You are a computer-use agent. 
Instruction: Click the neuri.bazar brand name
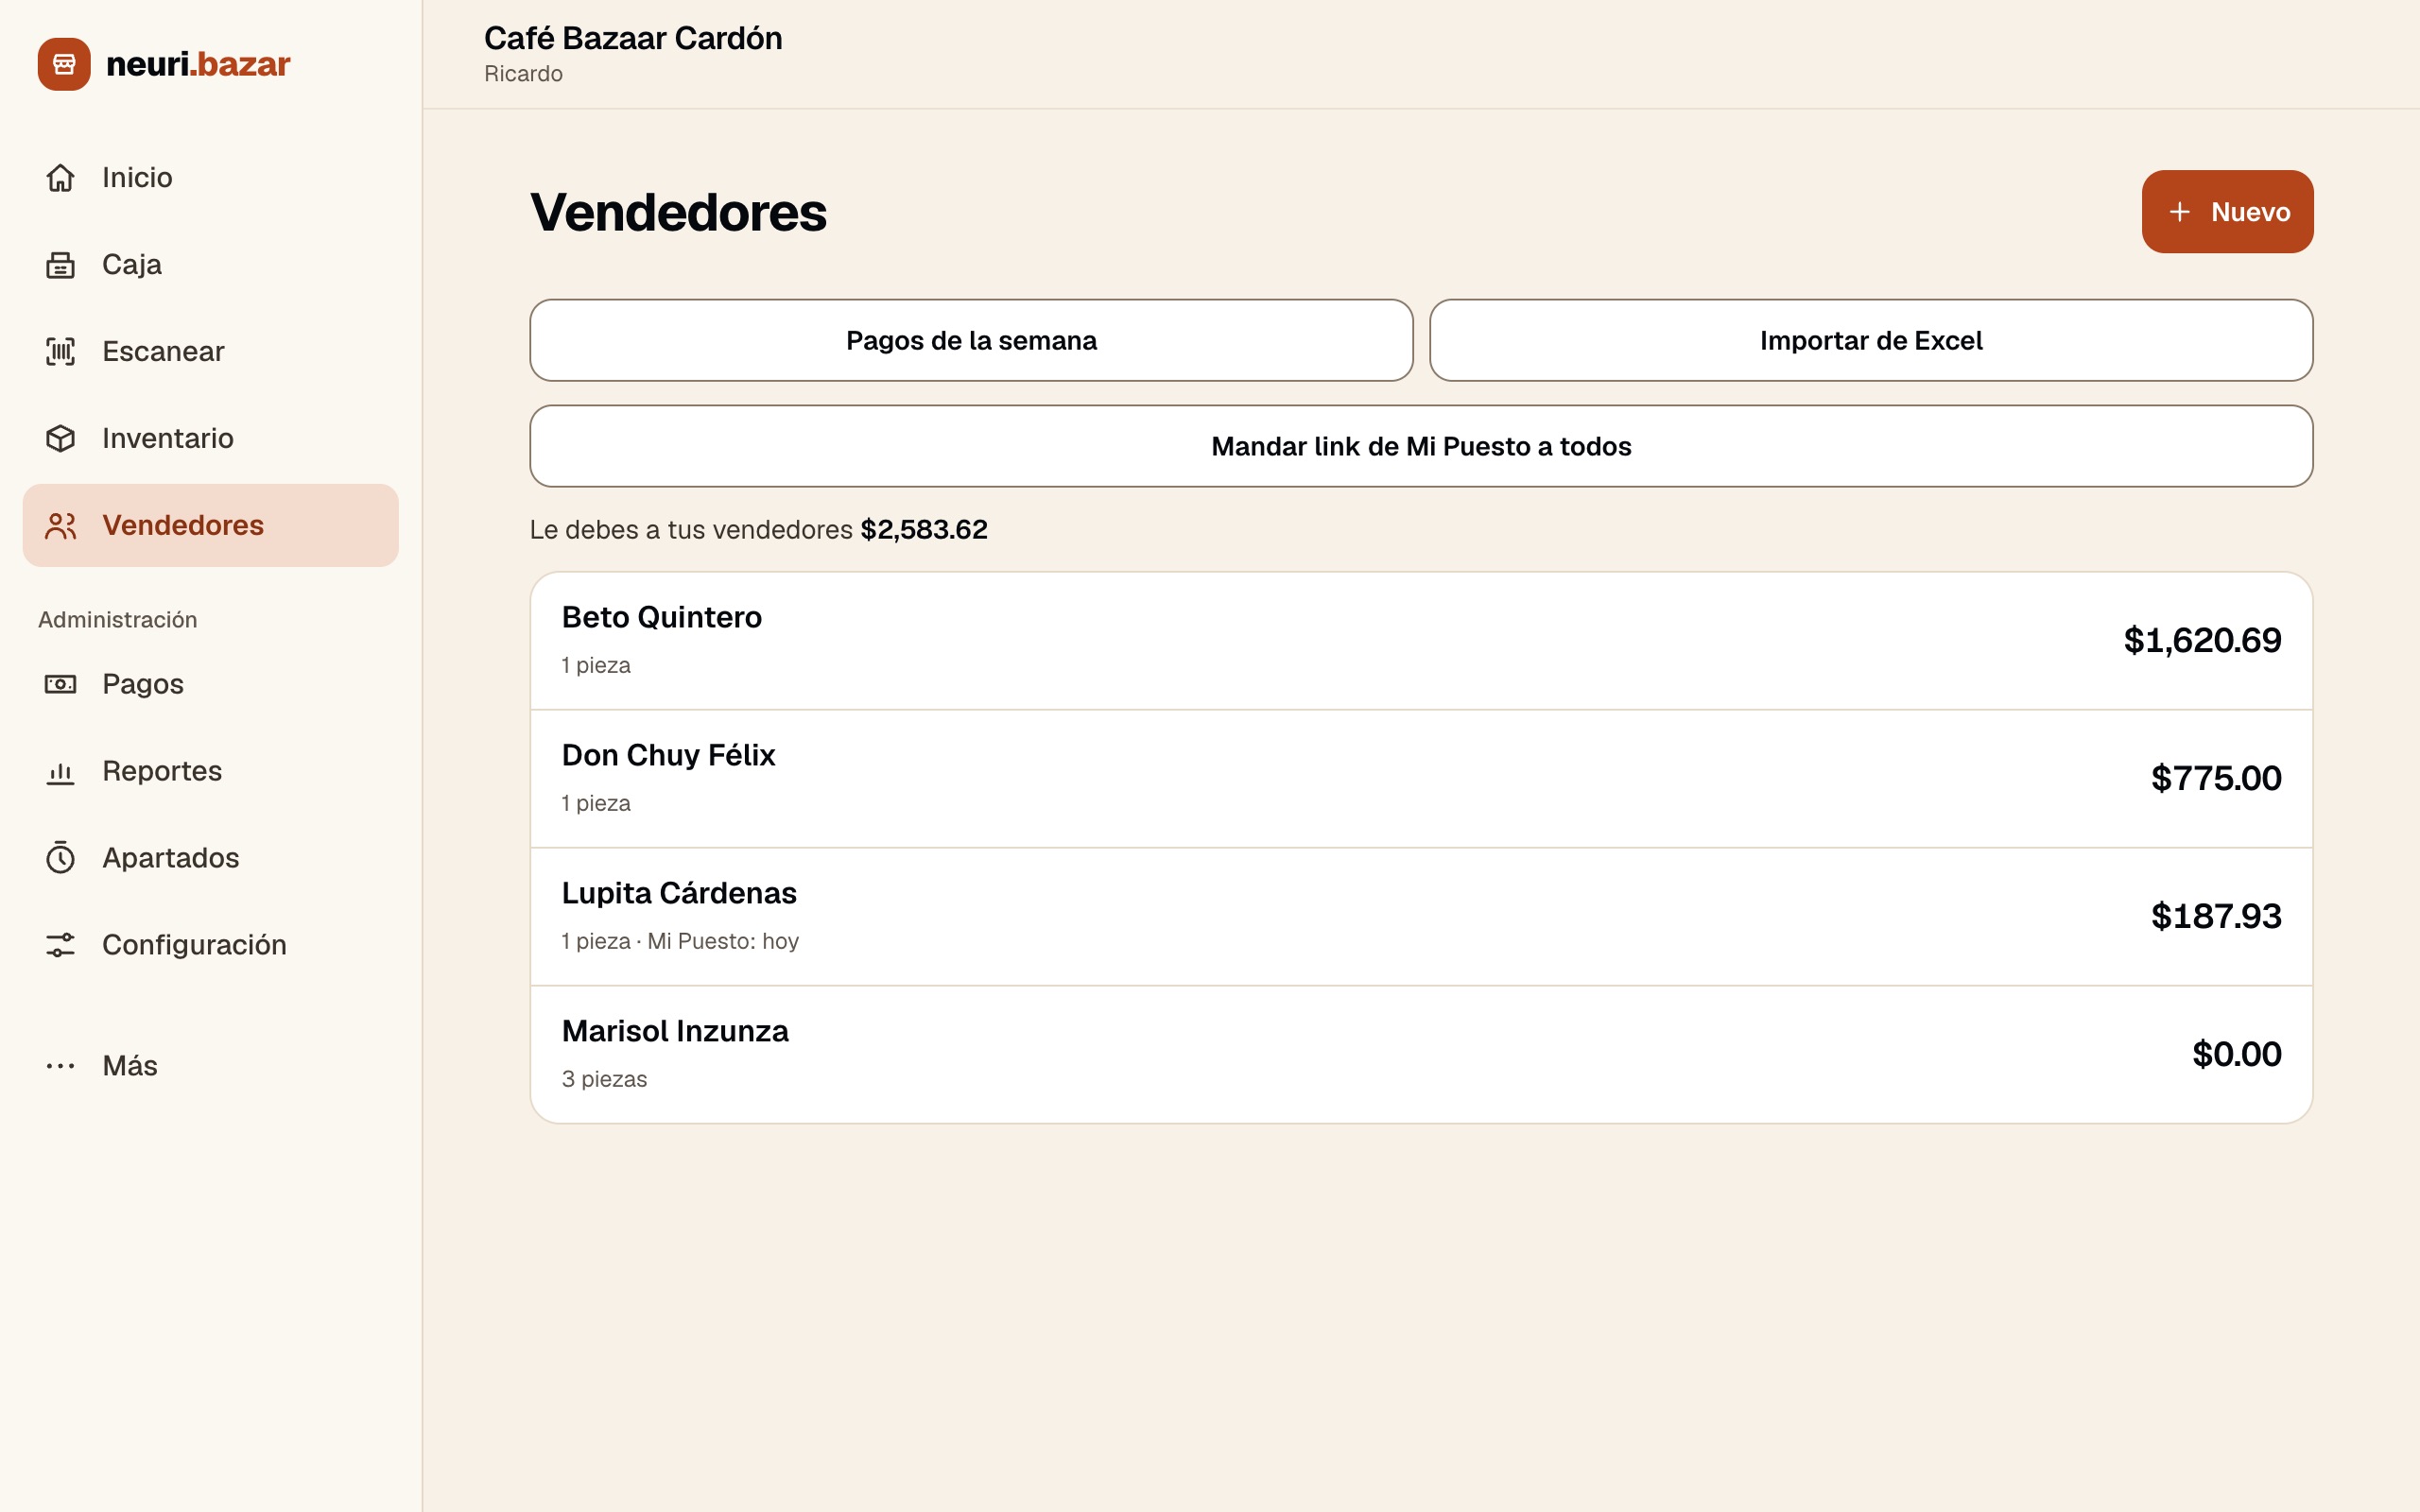coord(198,64)
